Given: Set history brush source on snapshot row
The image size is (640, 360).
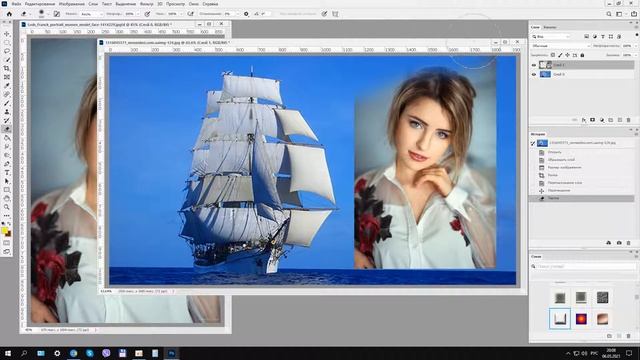Looking at the screenshot, I should pyautogui.click(x=533, y=143).
